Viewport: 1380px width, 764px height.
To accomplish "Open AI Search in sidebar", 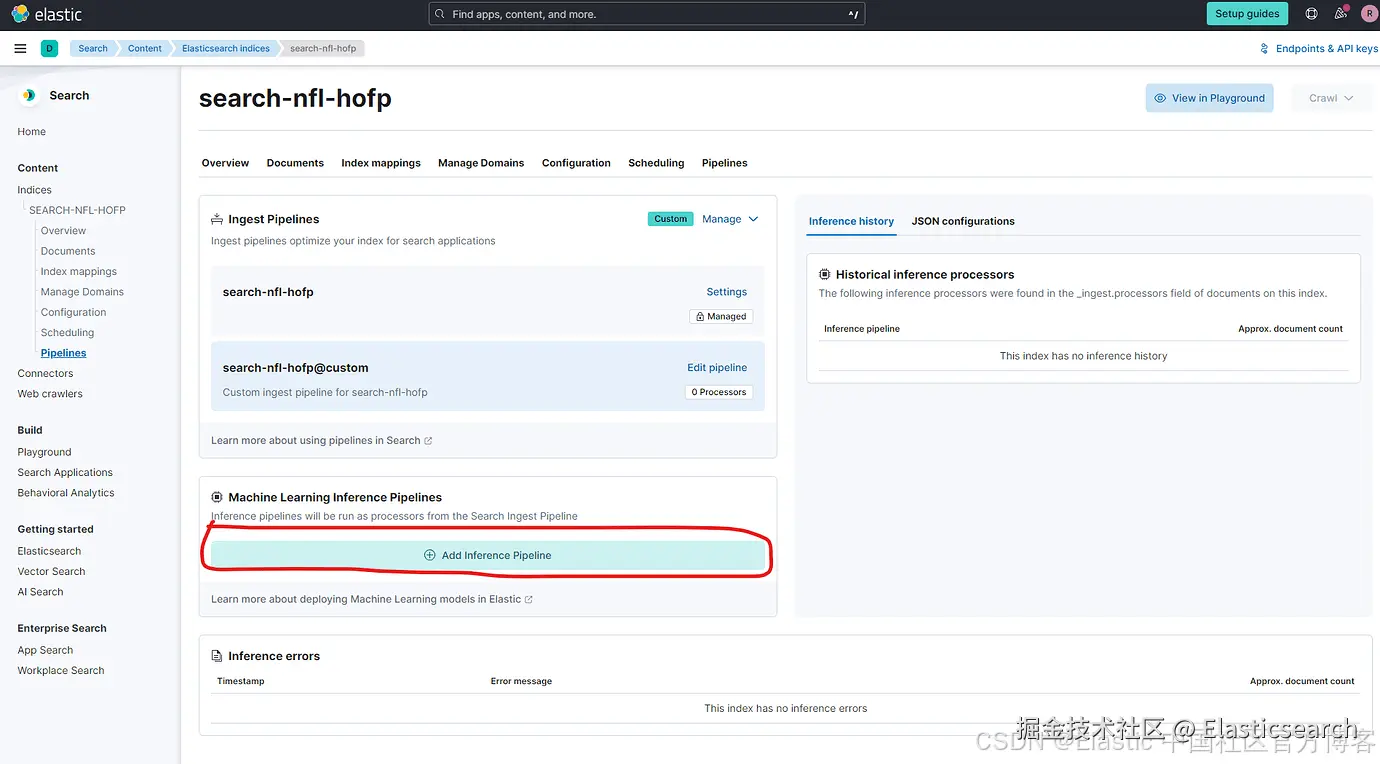I will click(x=40, y=592).
